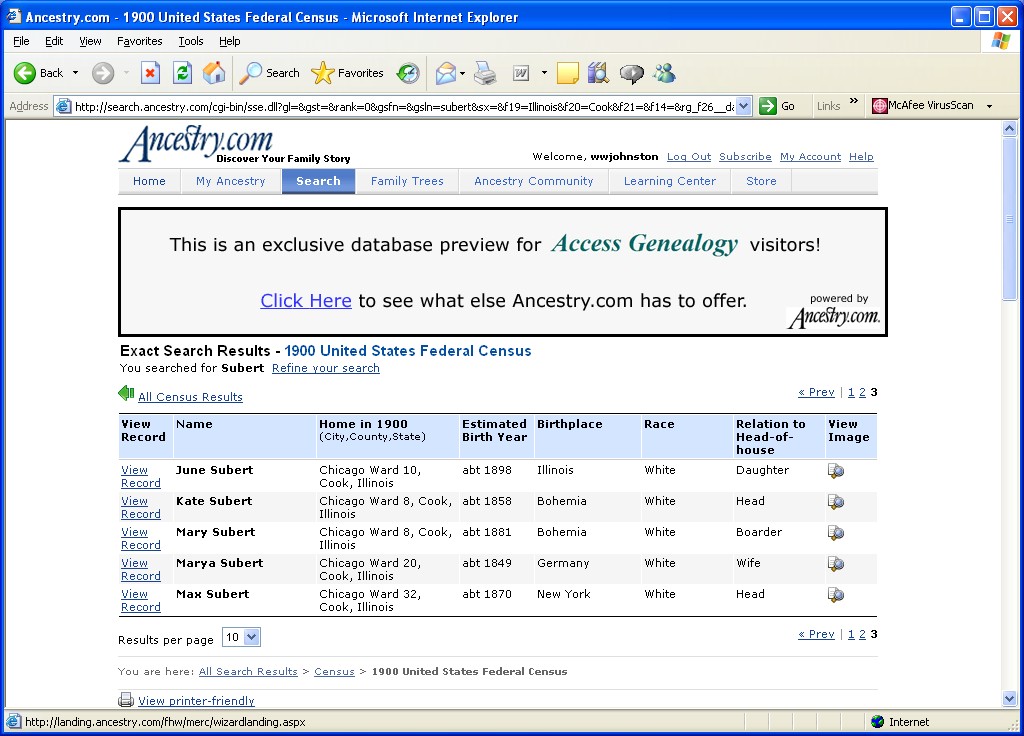View census image for Max Subert
Viewport: 1024px width, 736px height.
[836, 595]
